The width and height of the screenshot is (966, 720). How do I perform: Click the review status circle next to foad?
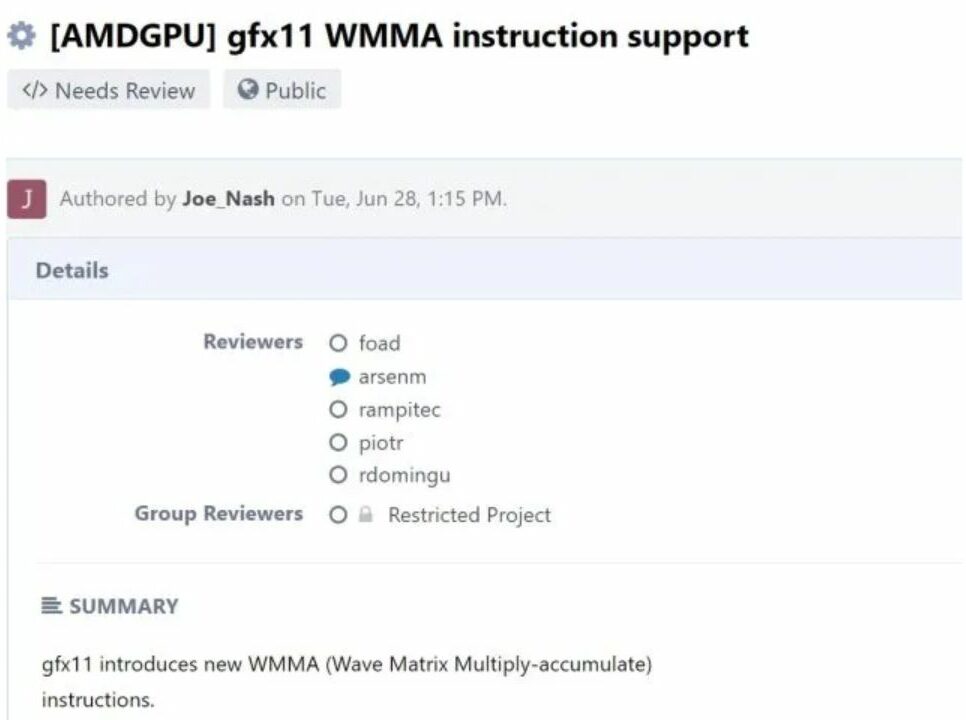338,343
